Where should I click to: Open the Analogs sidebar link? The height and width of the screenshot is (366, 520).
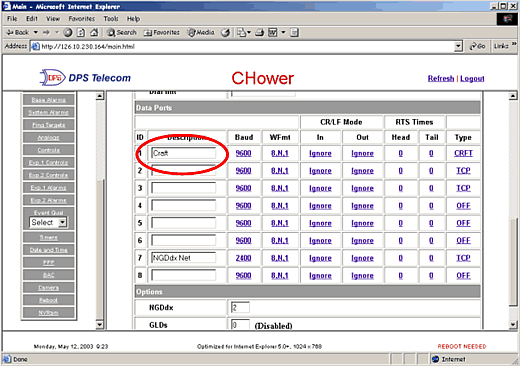click(49, 137)
